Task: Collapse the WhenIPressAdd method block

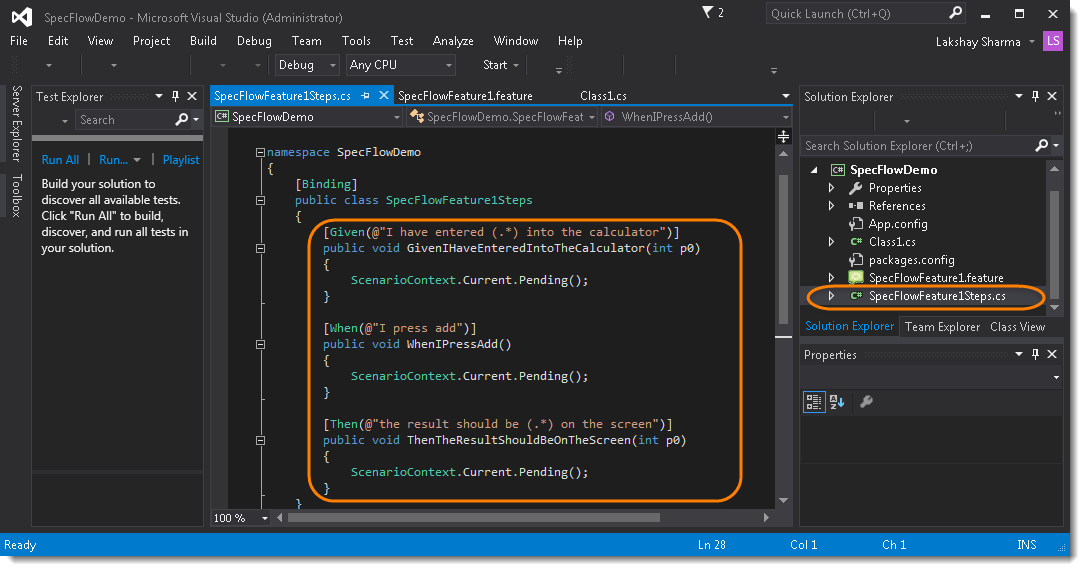Action: (260, 344)
